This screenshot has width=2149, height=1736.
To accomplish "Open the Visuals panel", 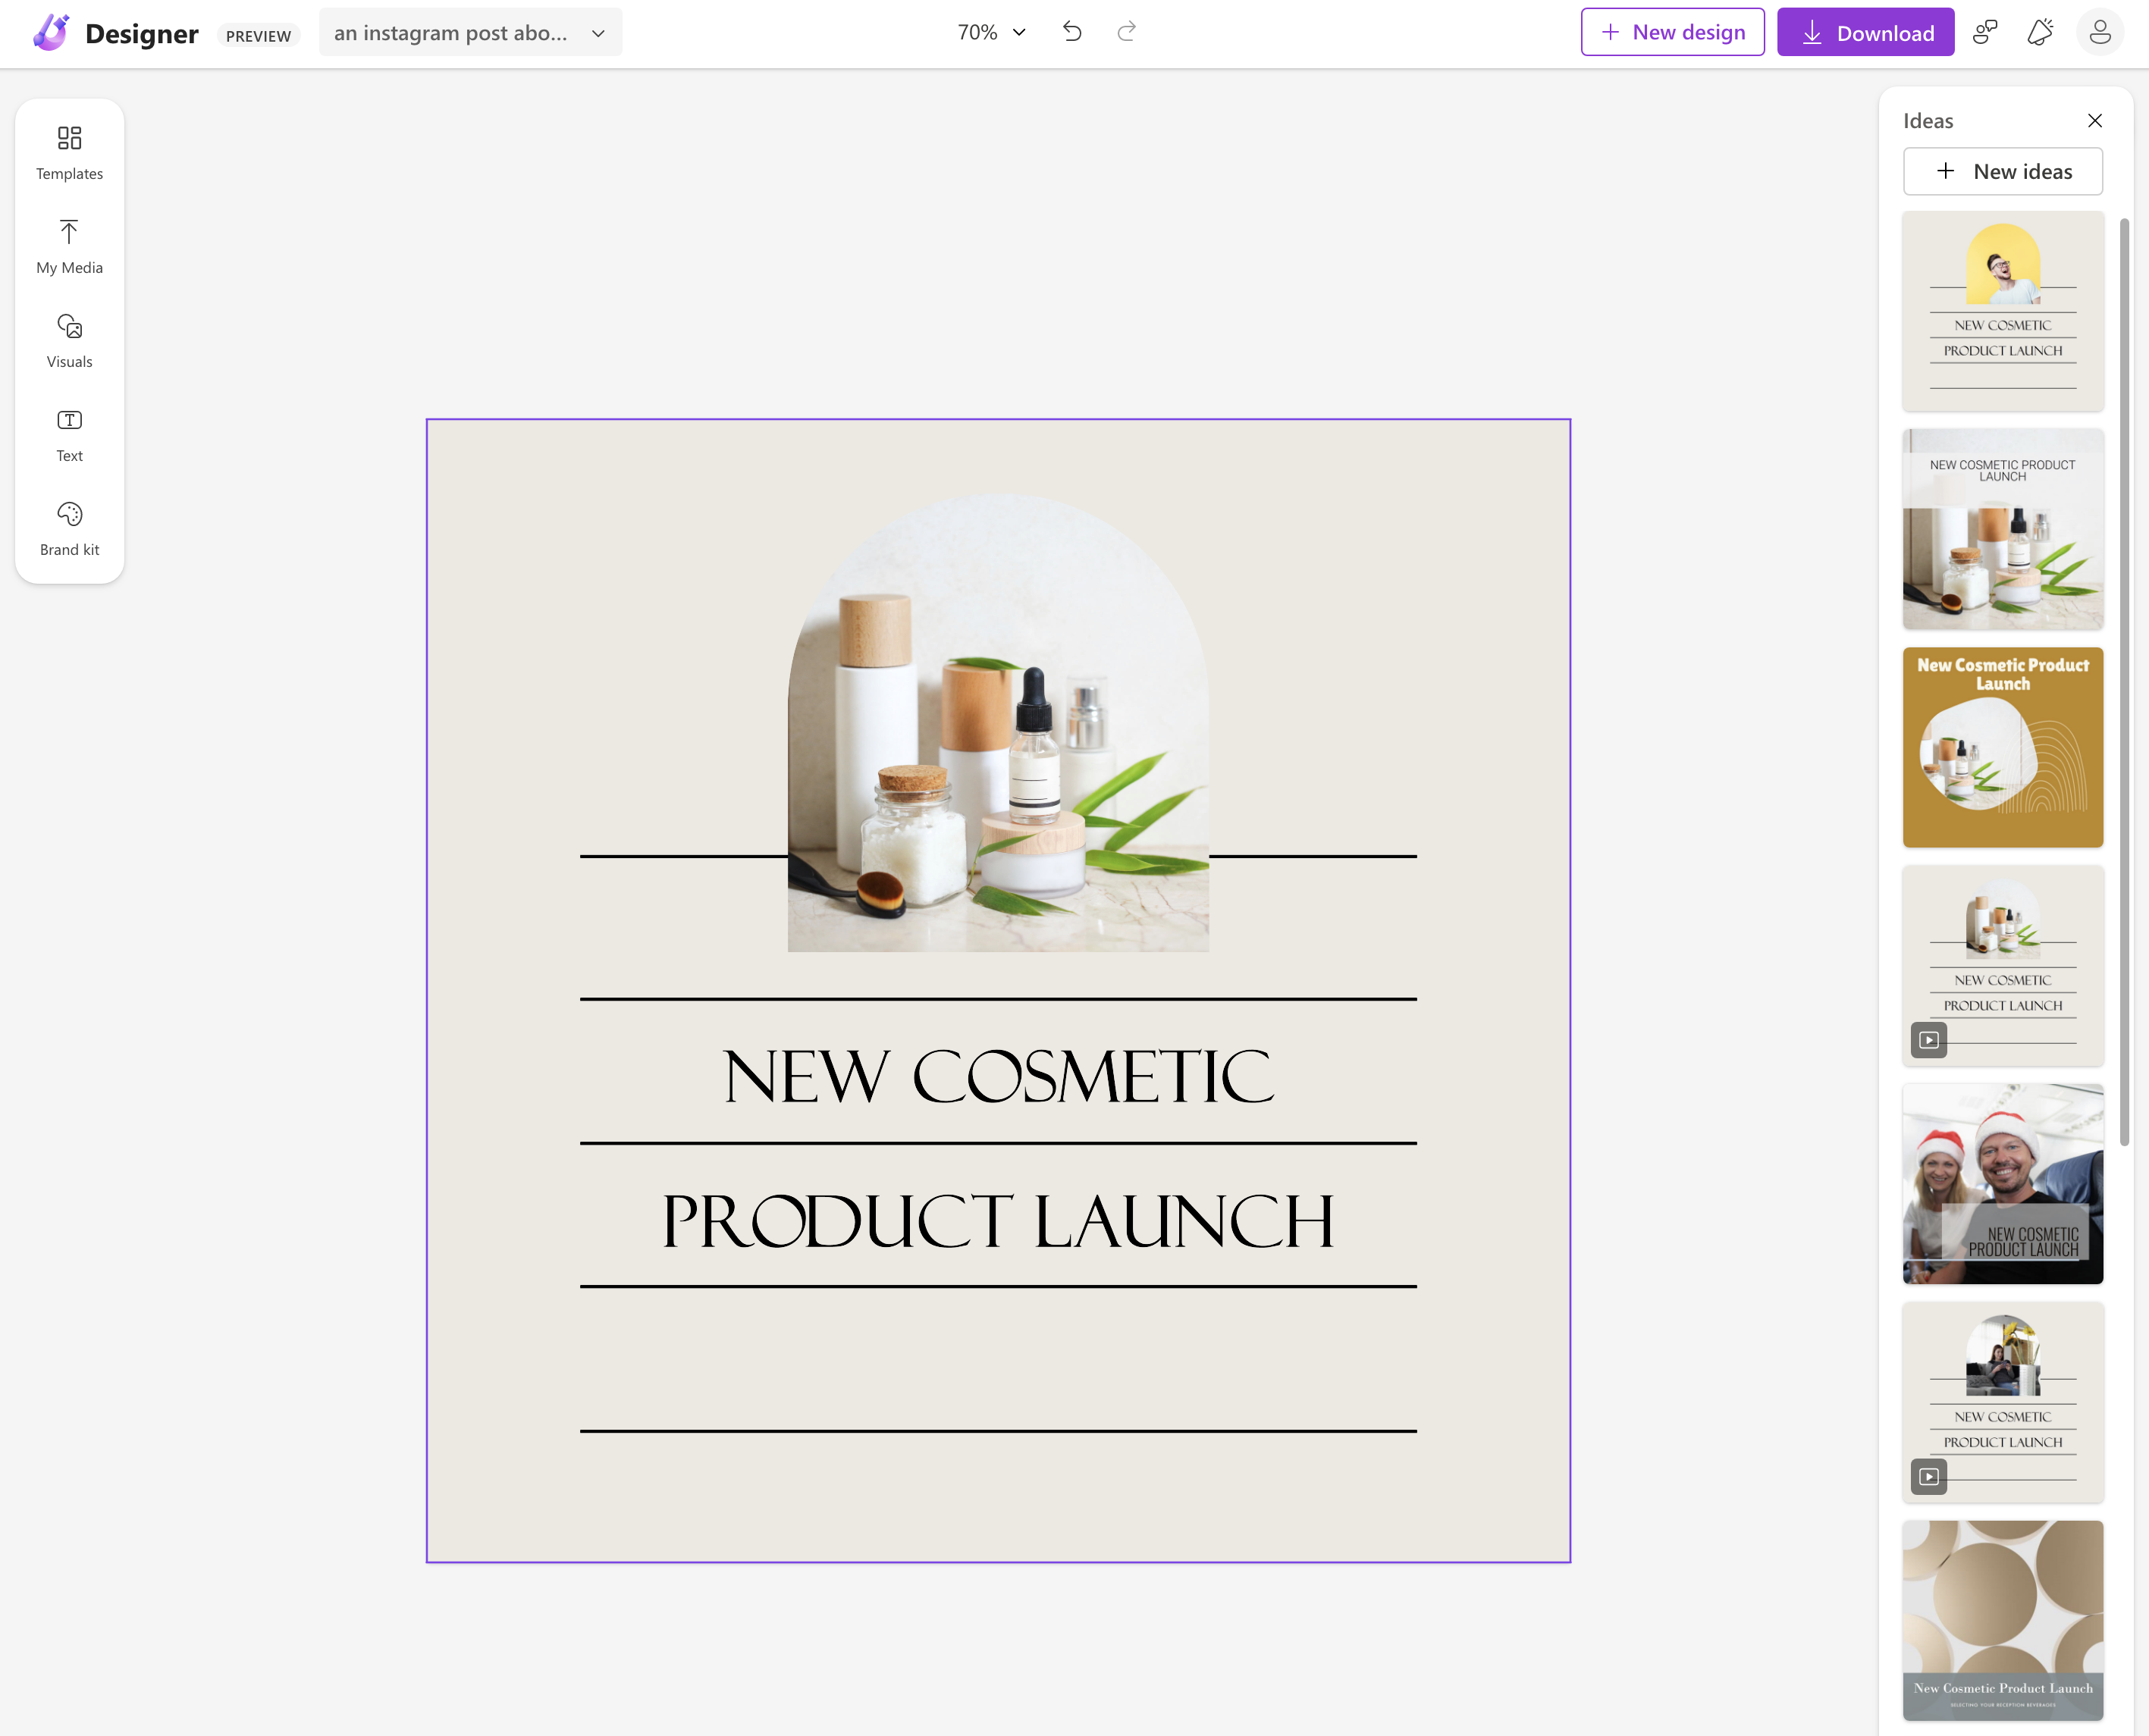I will [69, 340].
